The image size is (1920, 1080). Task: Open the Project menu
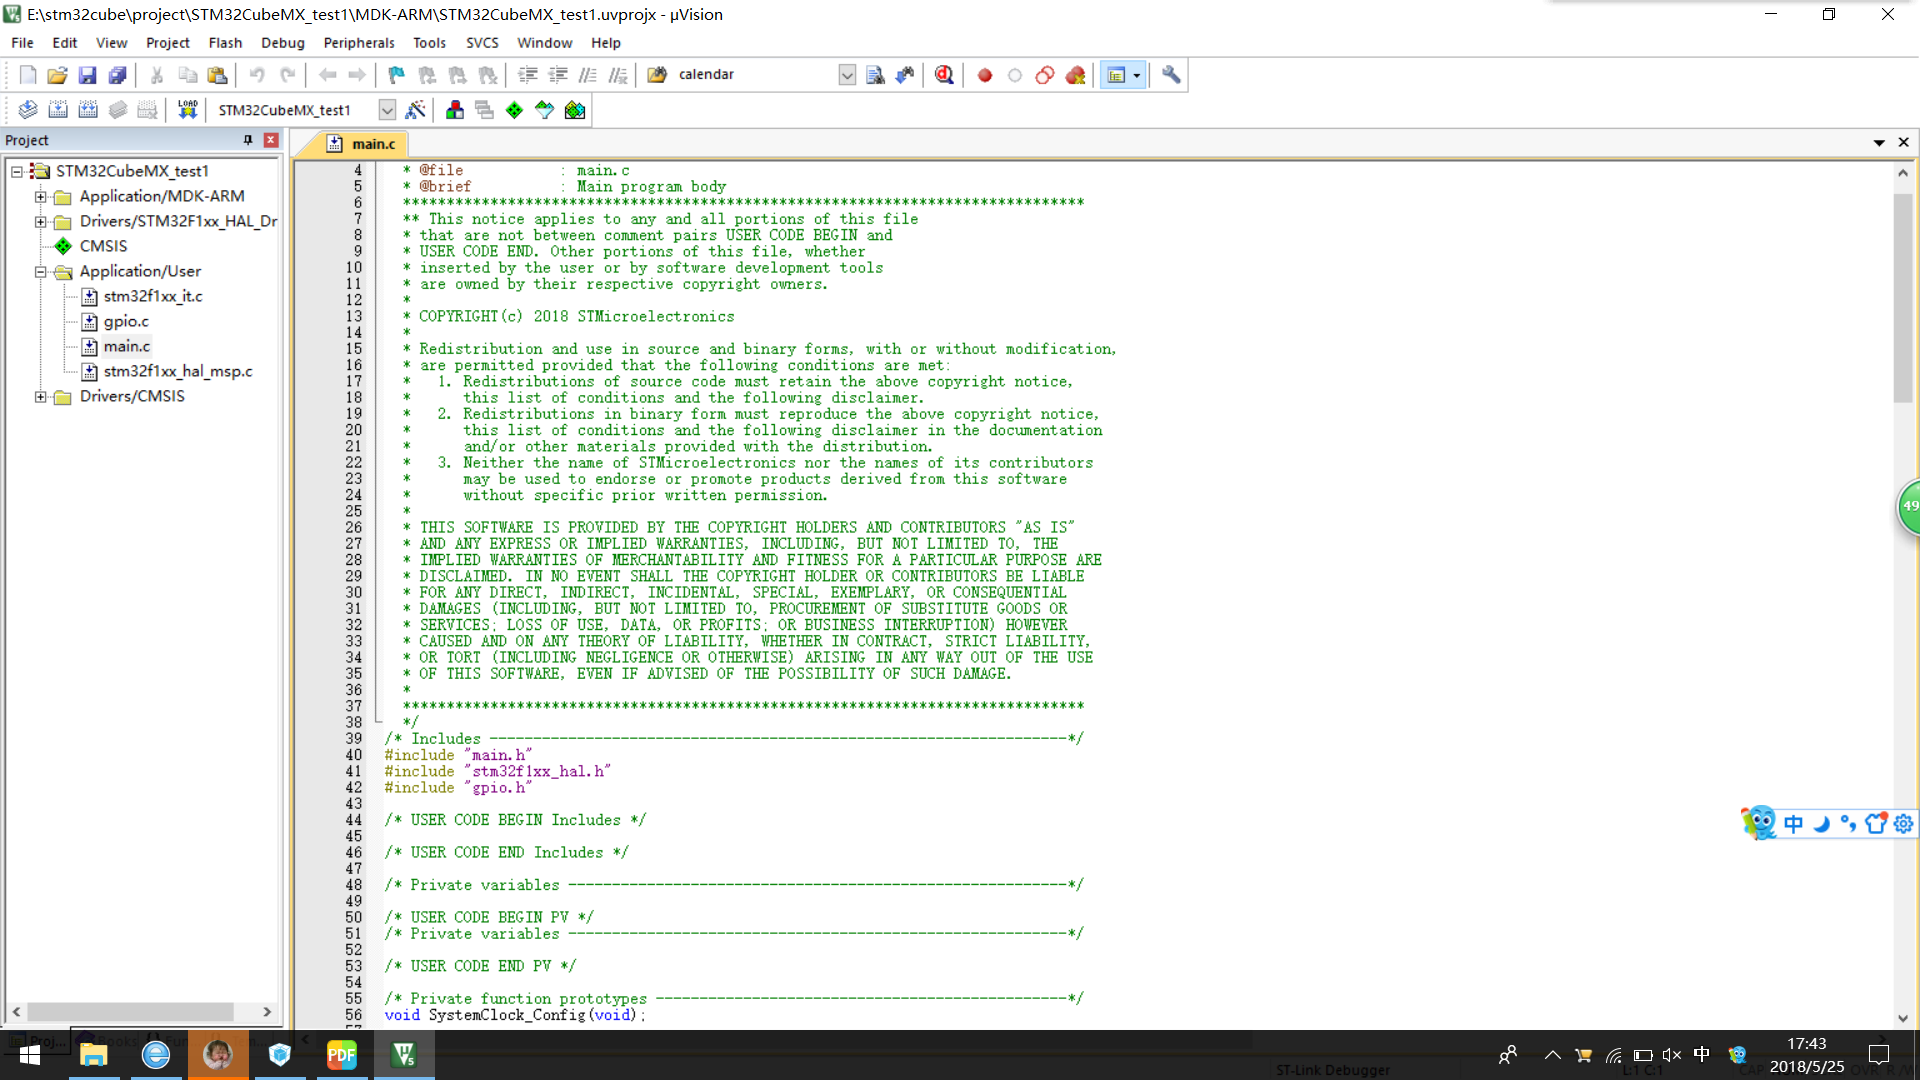167,43
